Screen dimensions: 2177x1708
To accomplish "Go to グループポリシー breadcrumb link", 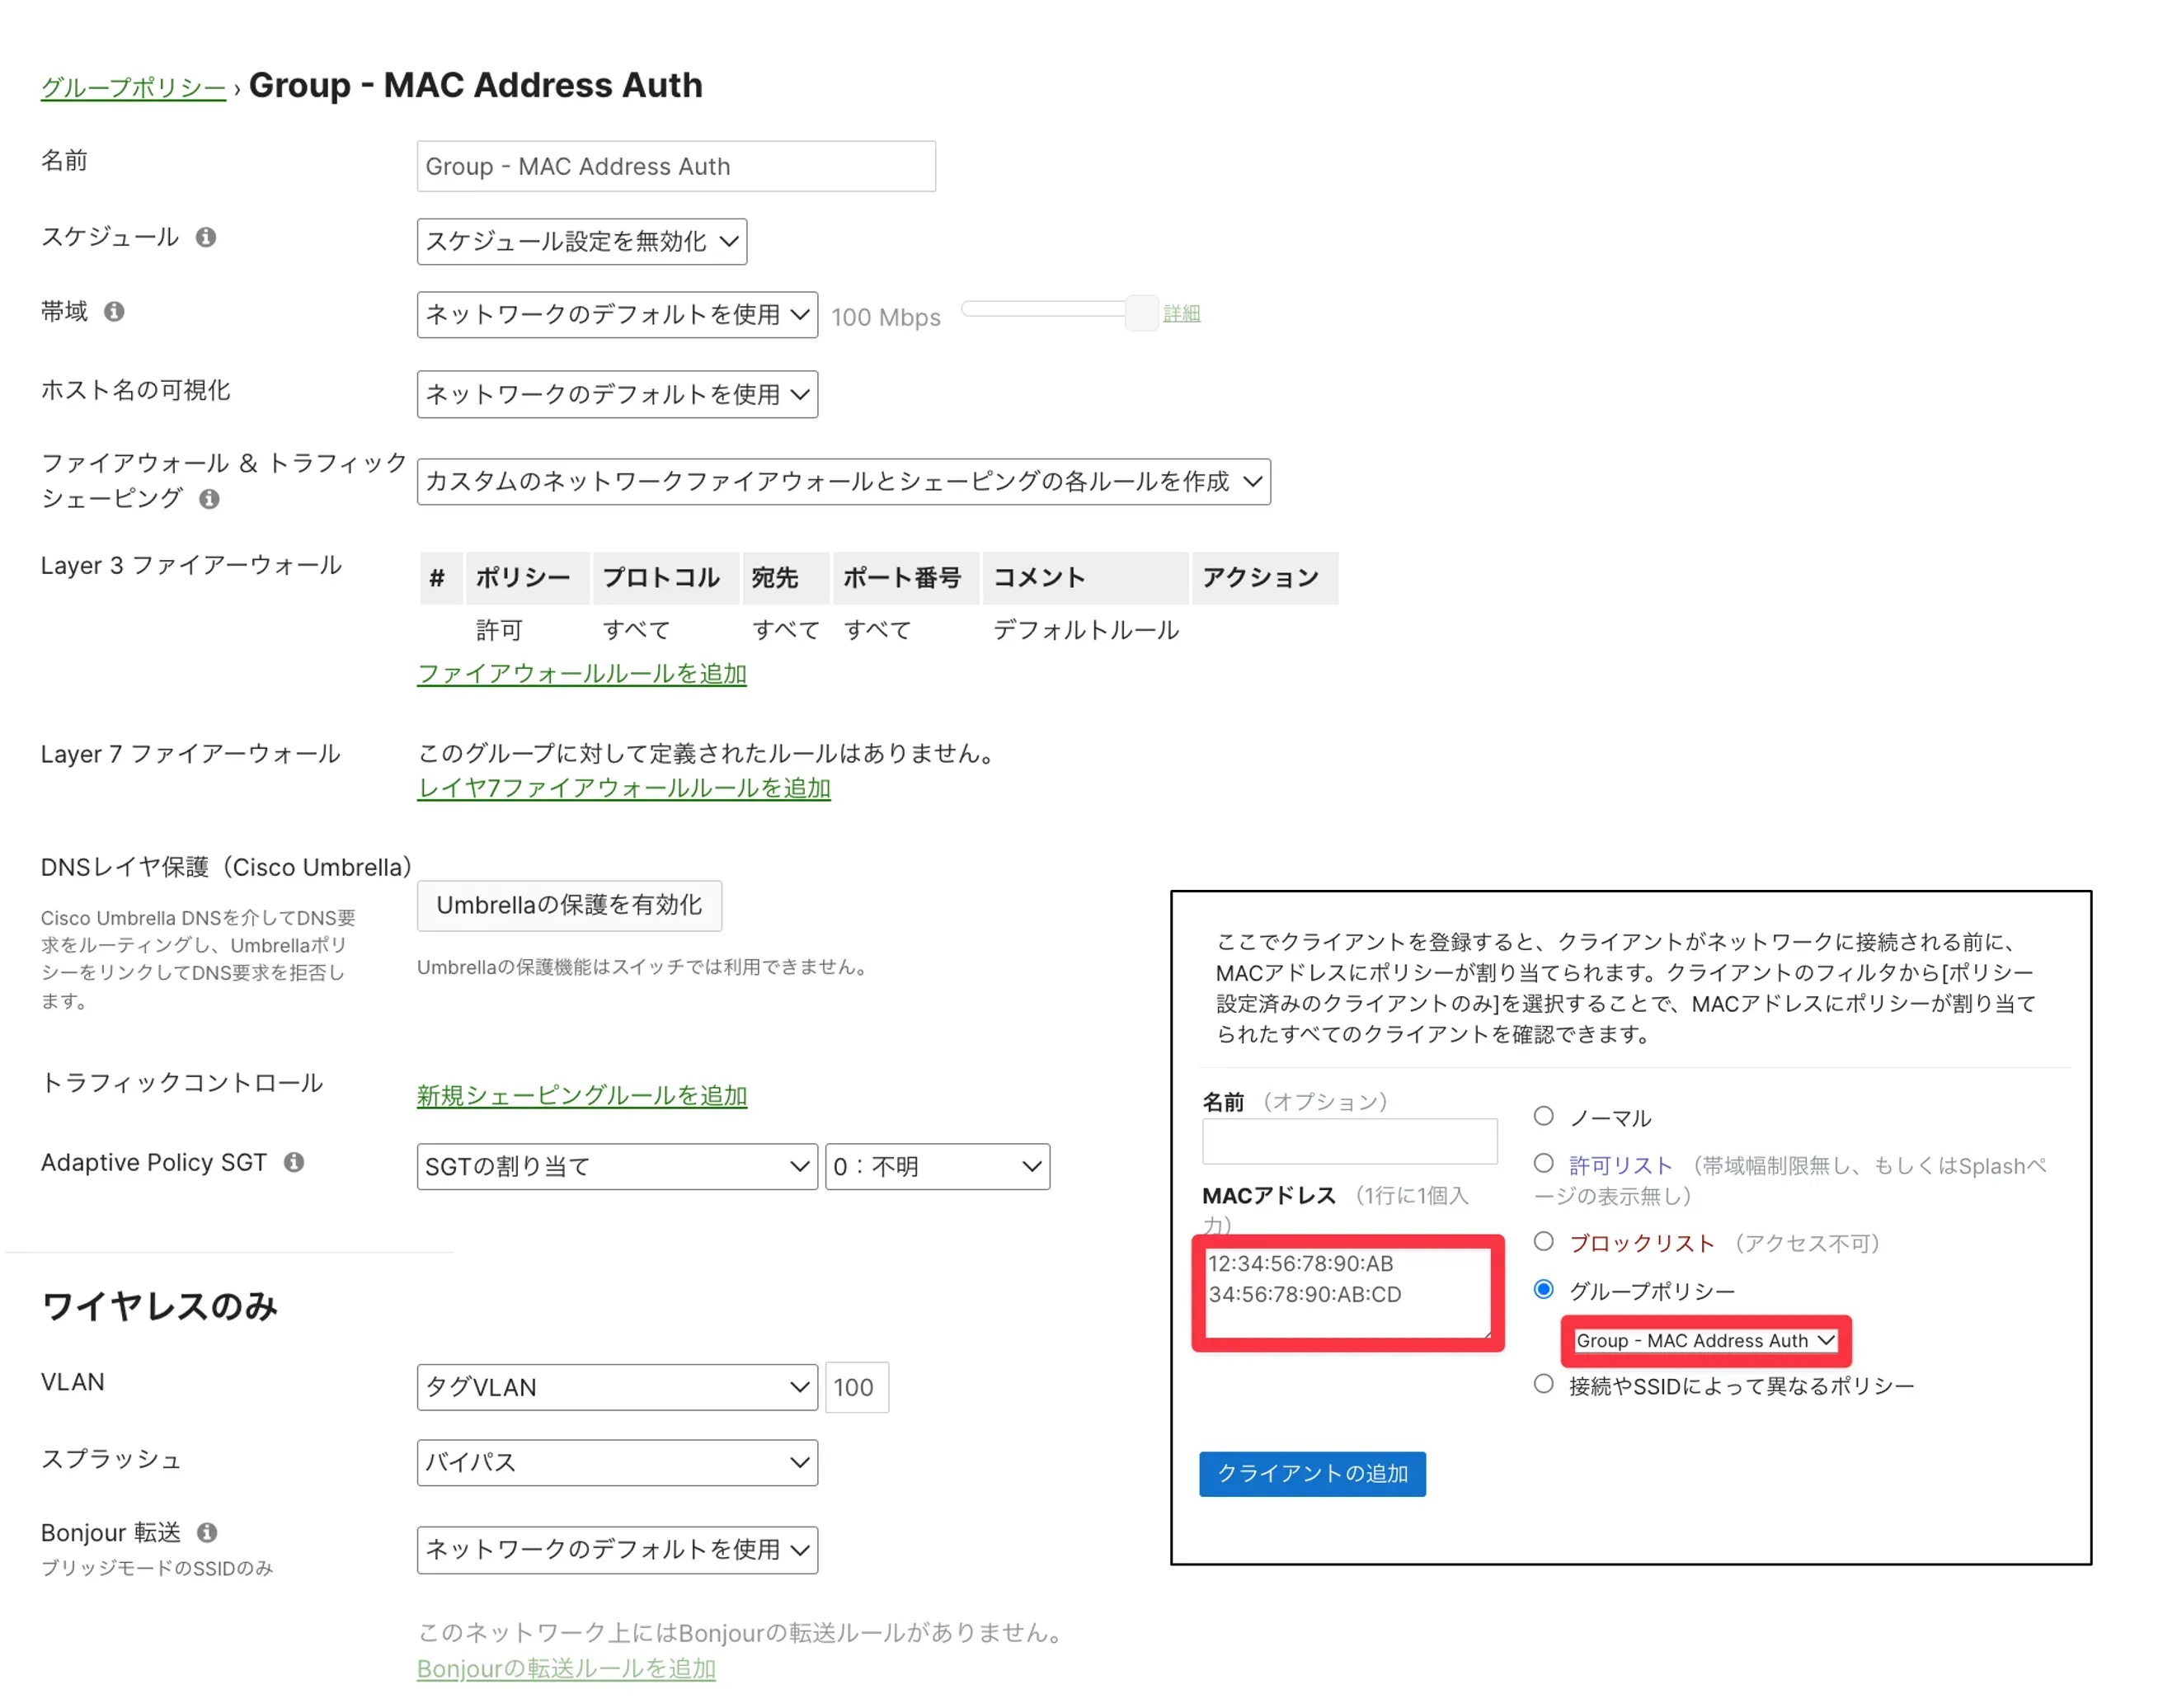I will pyautogui.click(x=133, y=88).
